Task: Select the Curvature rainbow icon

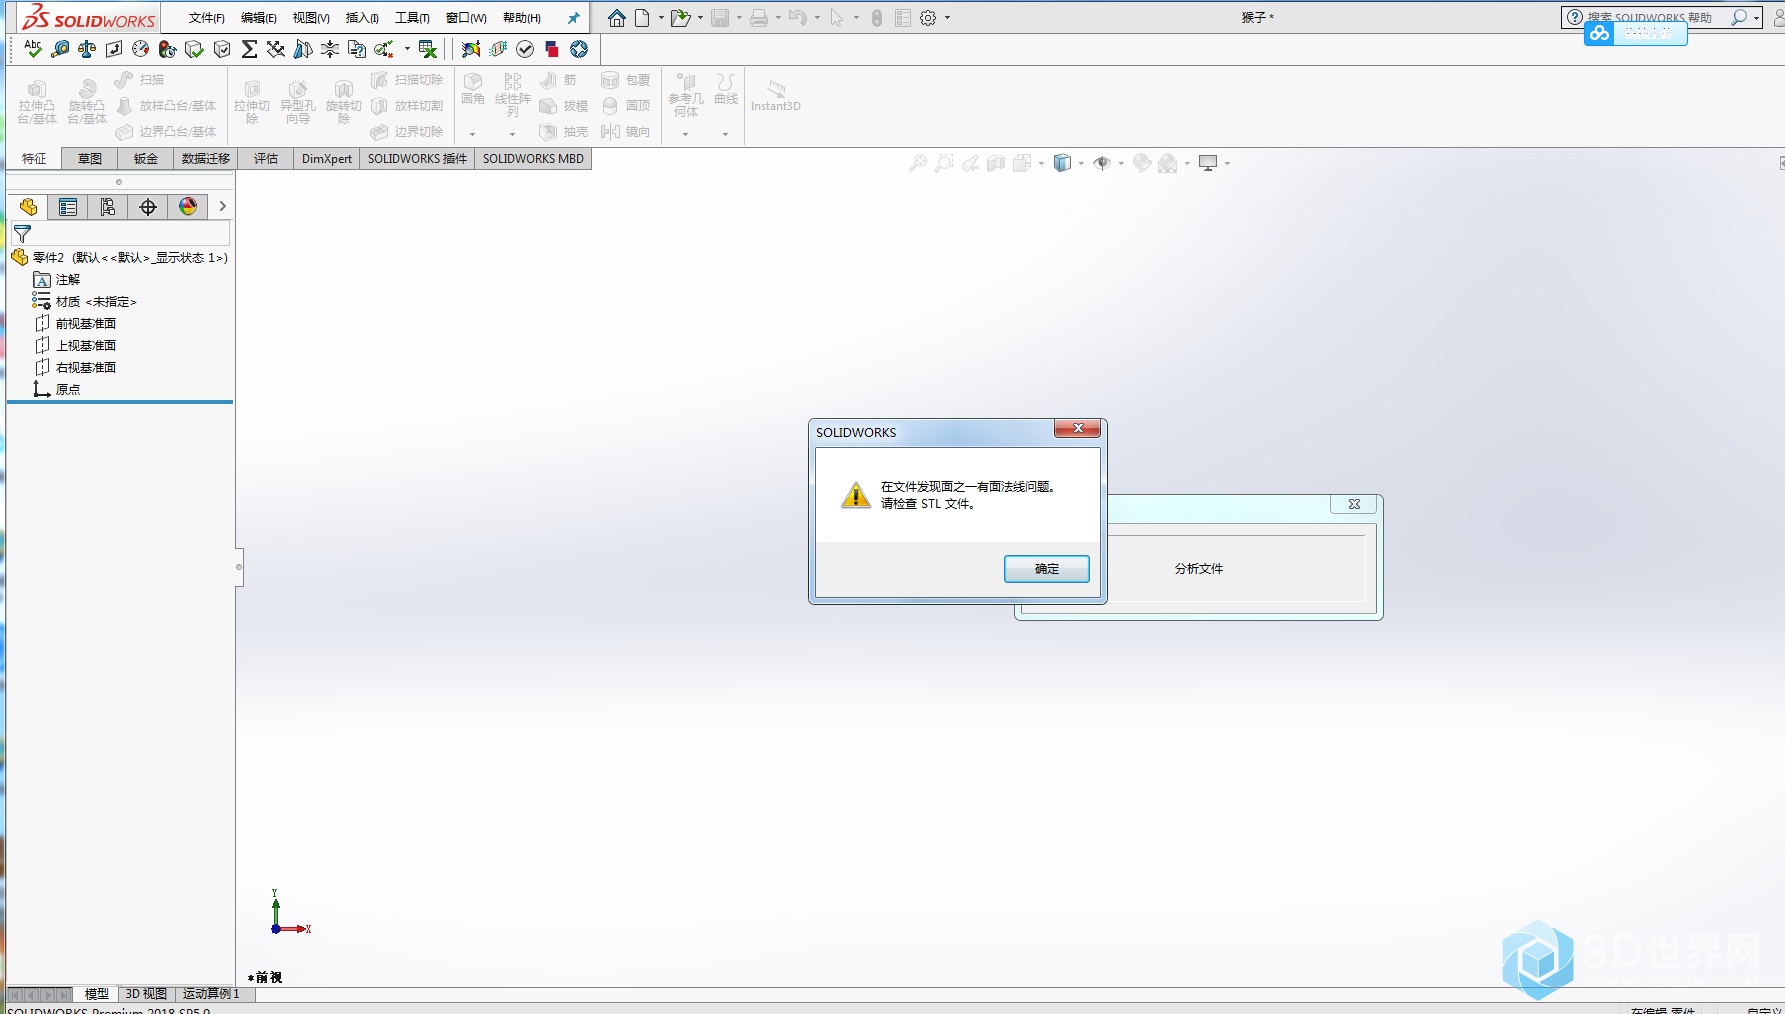Action: pos(471,49)
